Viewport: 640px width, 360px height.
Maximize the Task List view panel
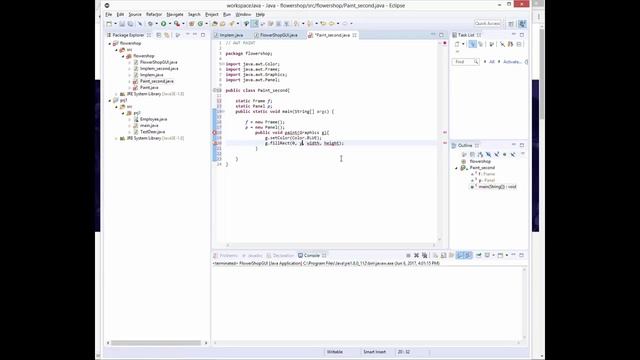[x=522, y=35]
